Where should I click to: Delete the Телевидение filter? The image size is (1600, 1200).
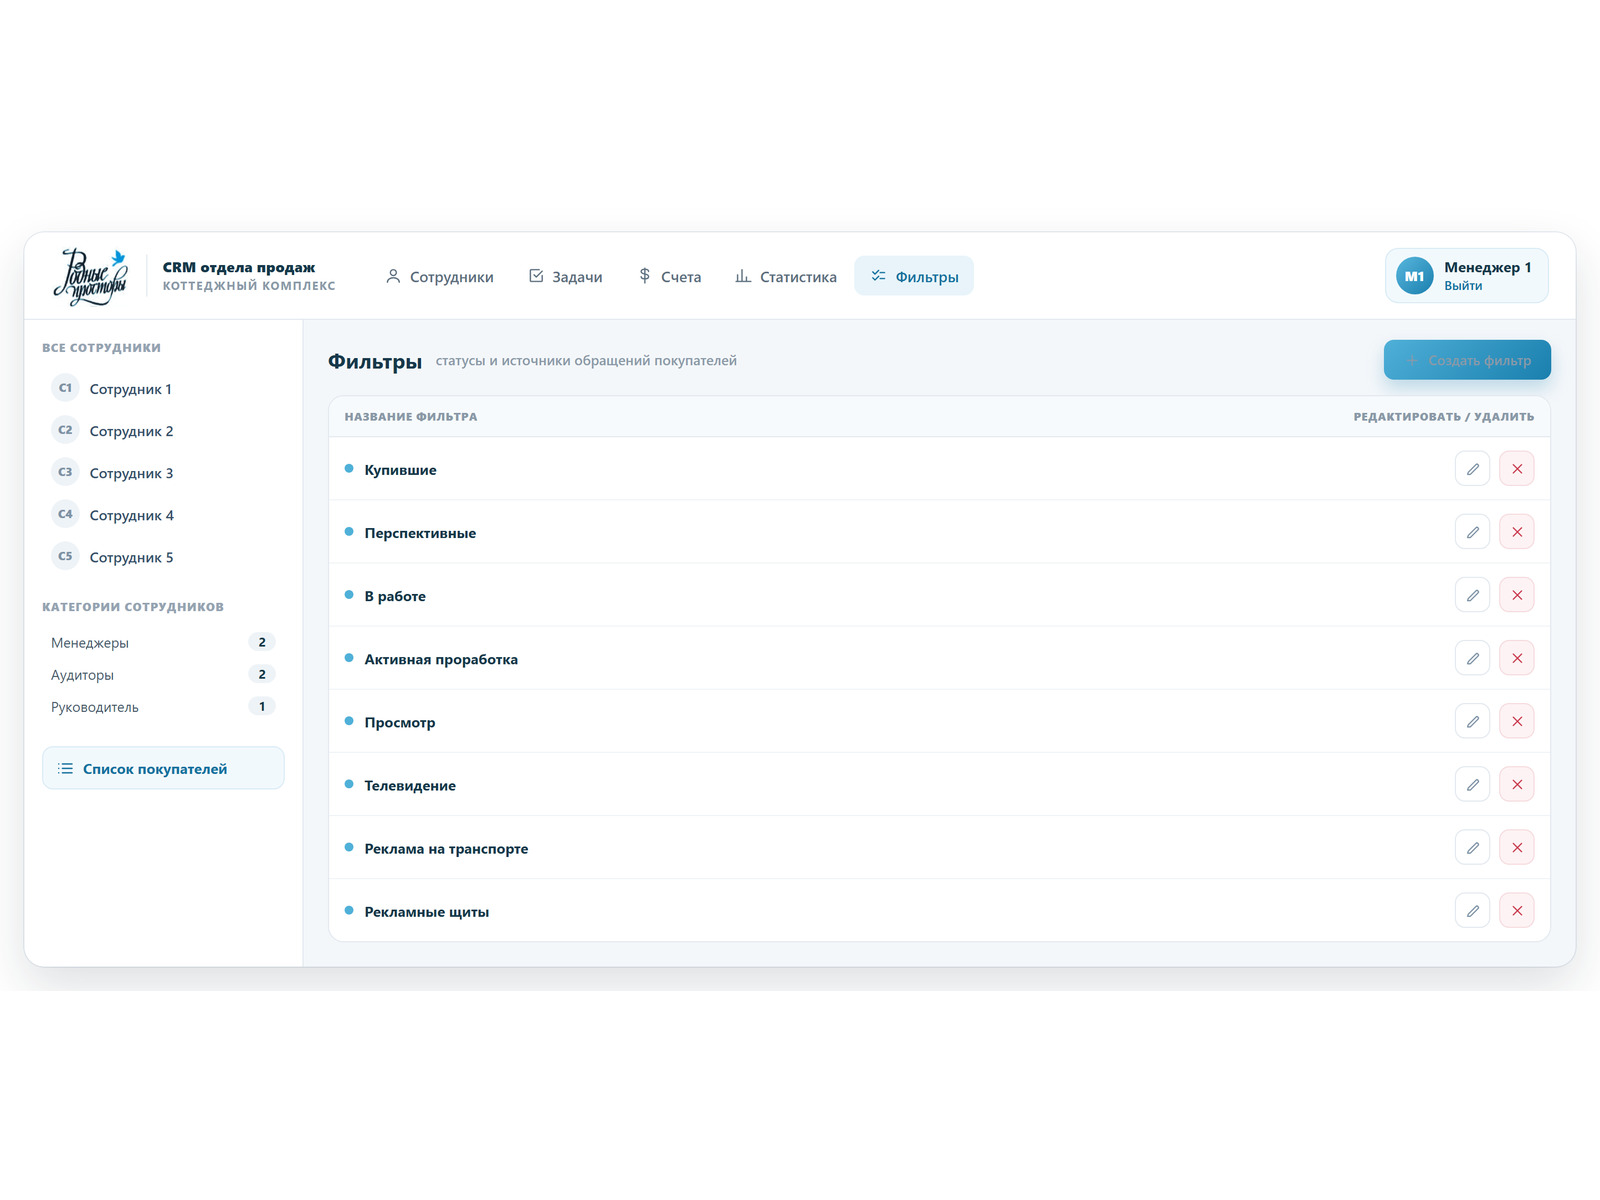tap(1517, 784)
